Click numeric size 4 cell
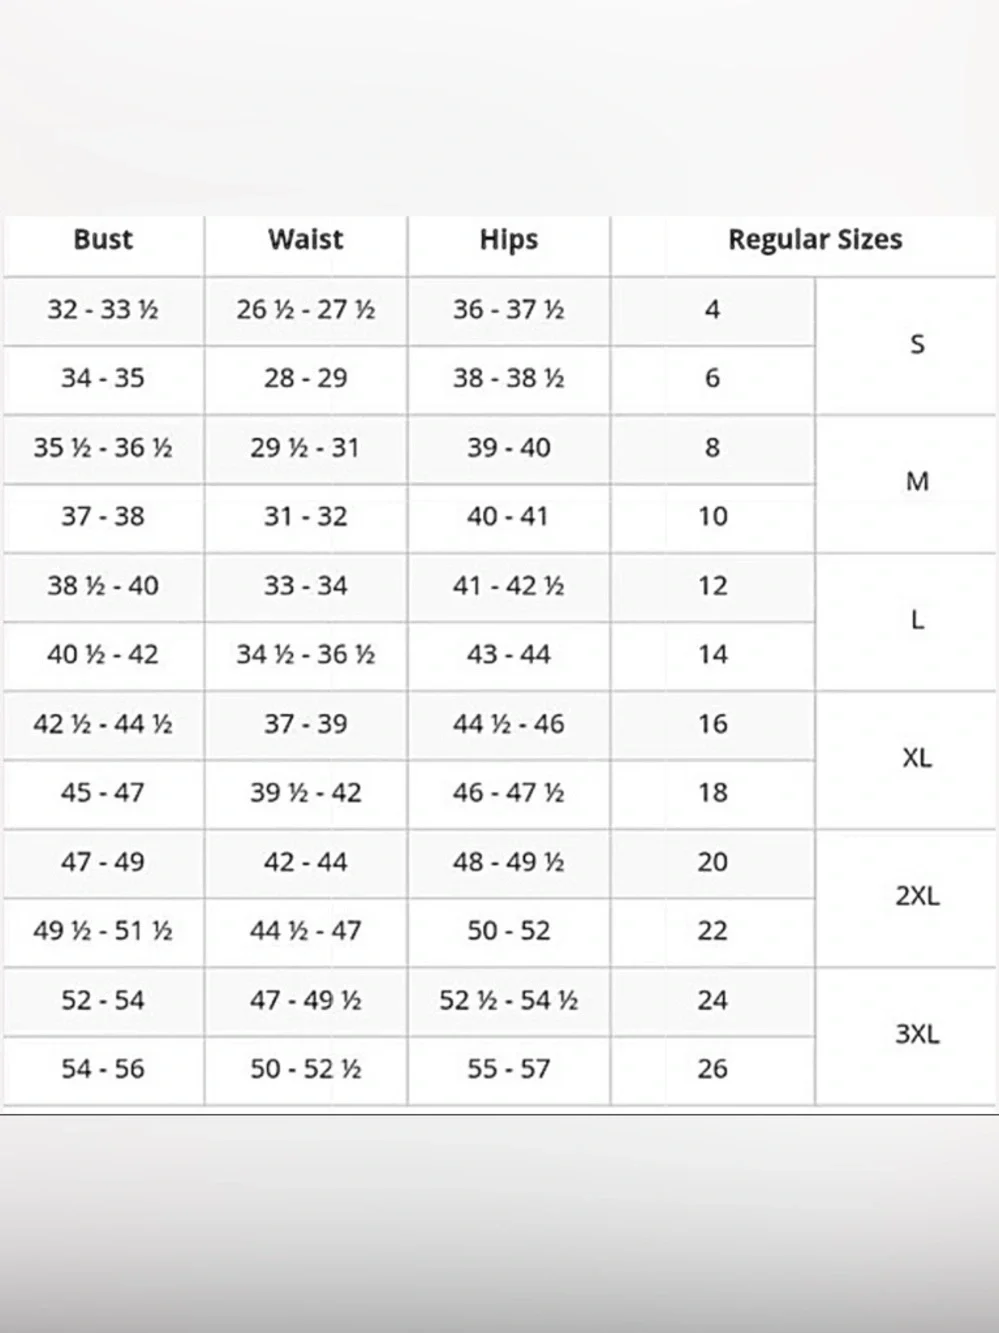 coord(712,310)
